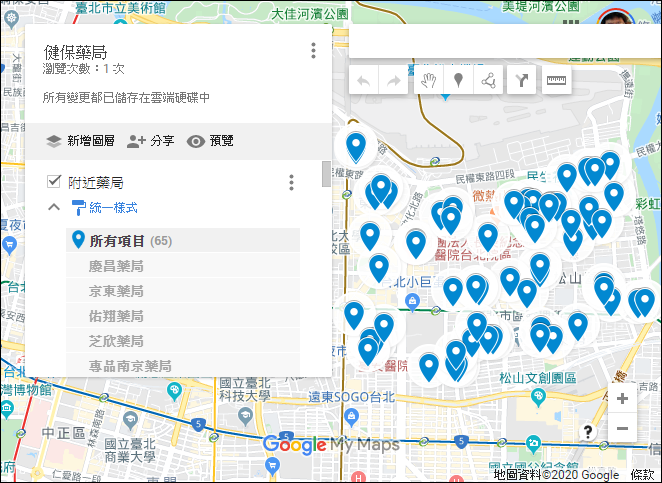The height and width of the screenshot is (483, 662).
Task: Open the 統一樣式 style settings
Action: pyautogui.click(x=105, y=207)
